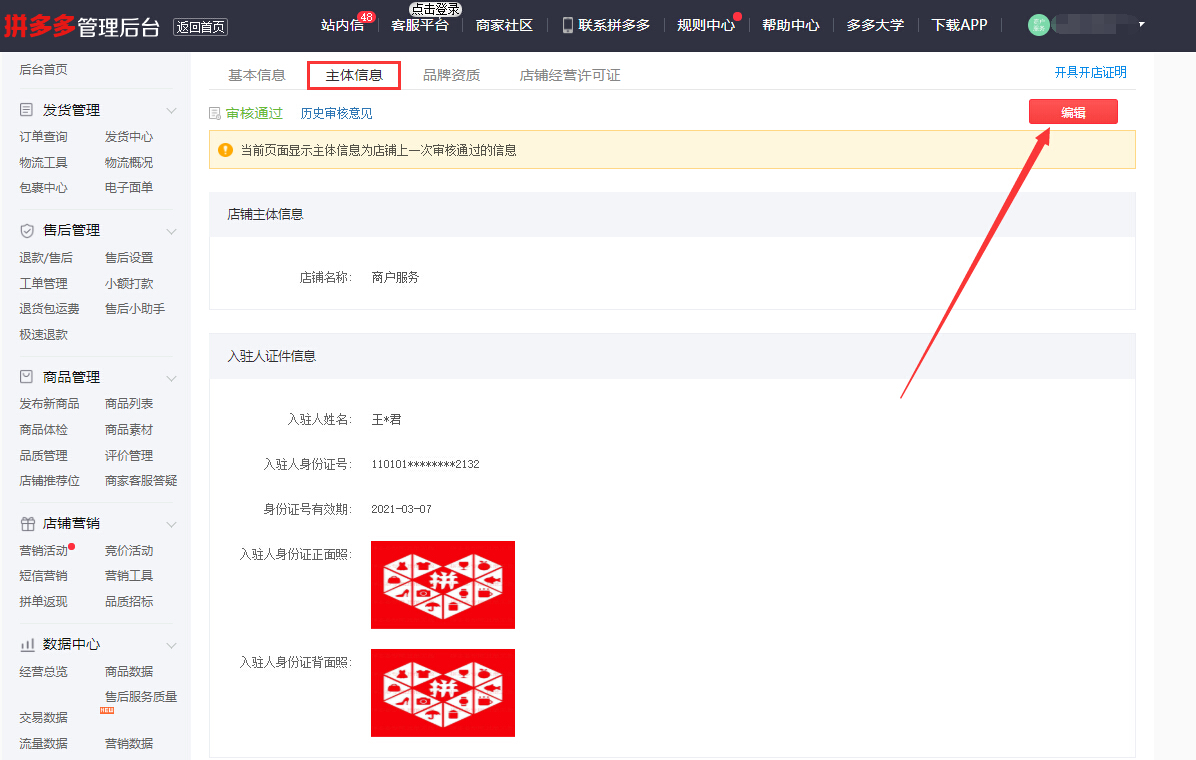Open 下载APP in top navigation

[960, 25]
